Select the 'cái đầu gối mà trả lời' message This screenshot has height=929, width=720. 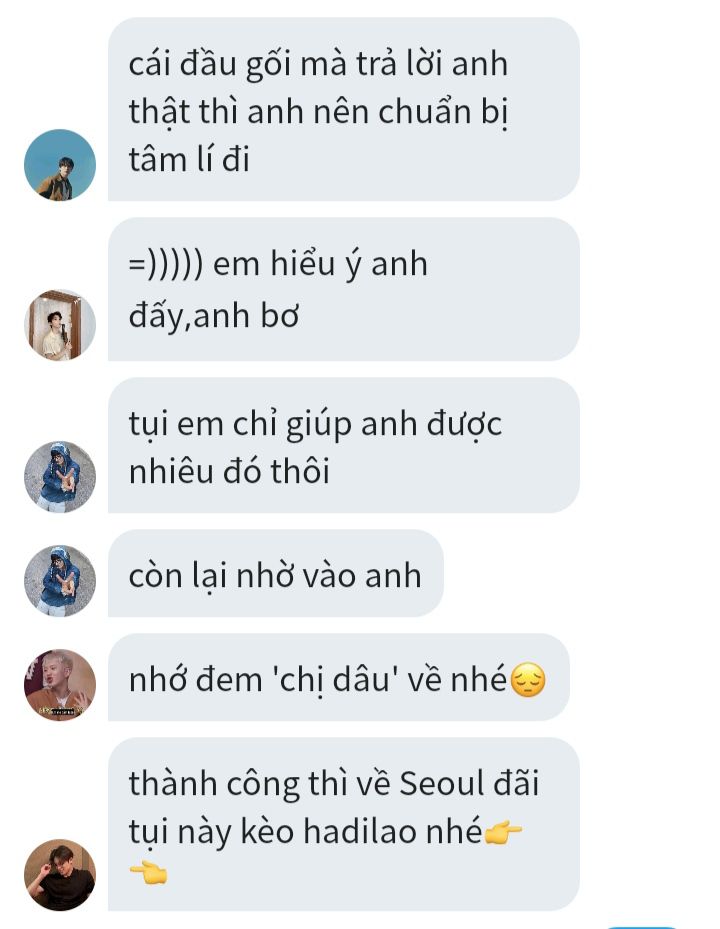[344, 109]
